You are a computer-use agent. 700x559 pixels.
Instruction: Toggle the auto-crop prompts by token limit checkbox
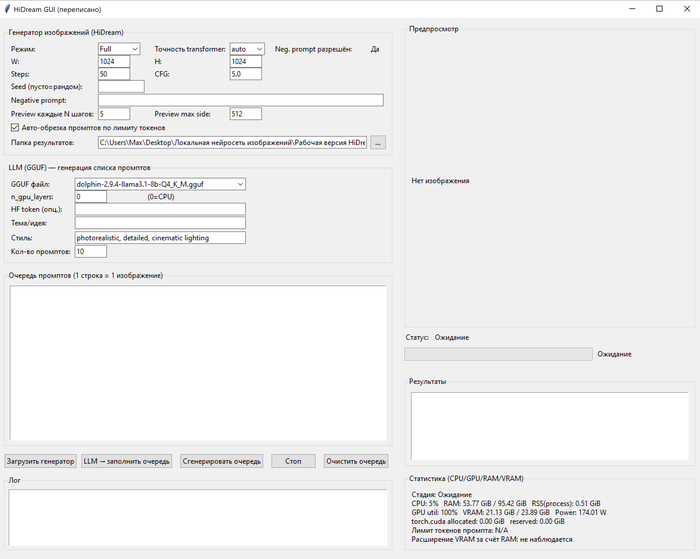[14, 128]
